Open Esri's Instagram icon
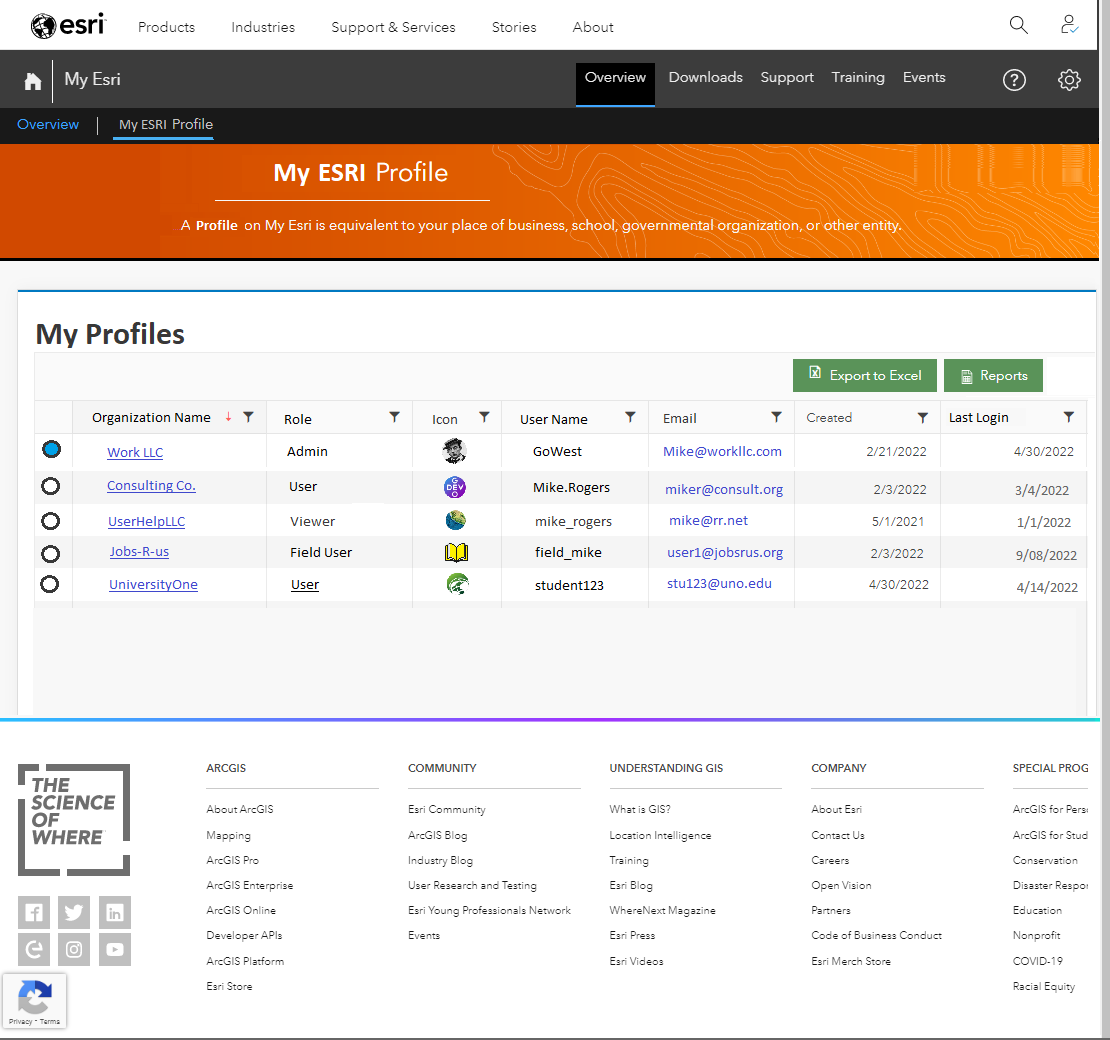 (73, 948)
